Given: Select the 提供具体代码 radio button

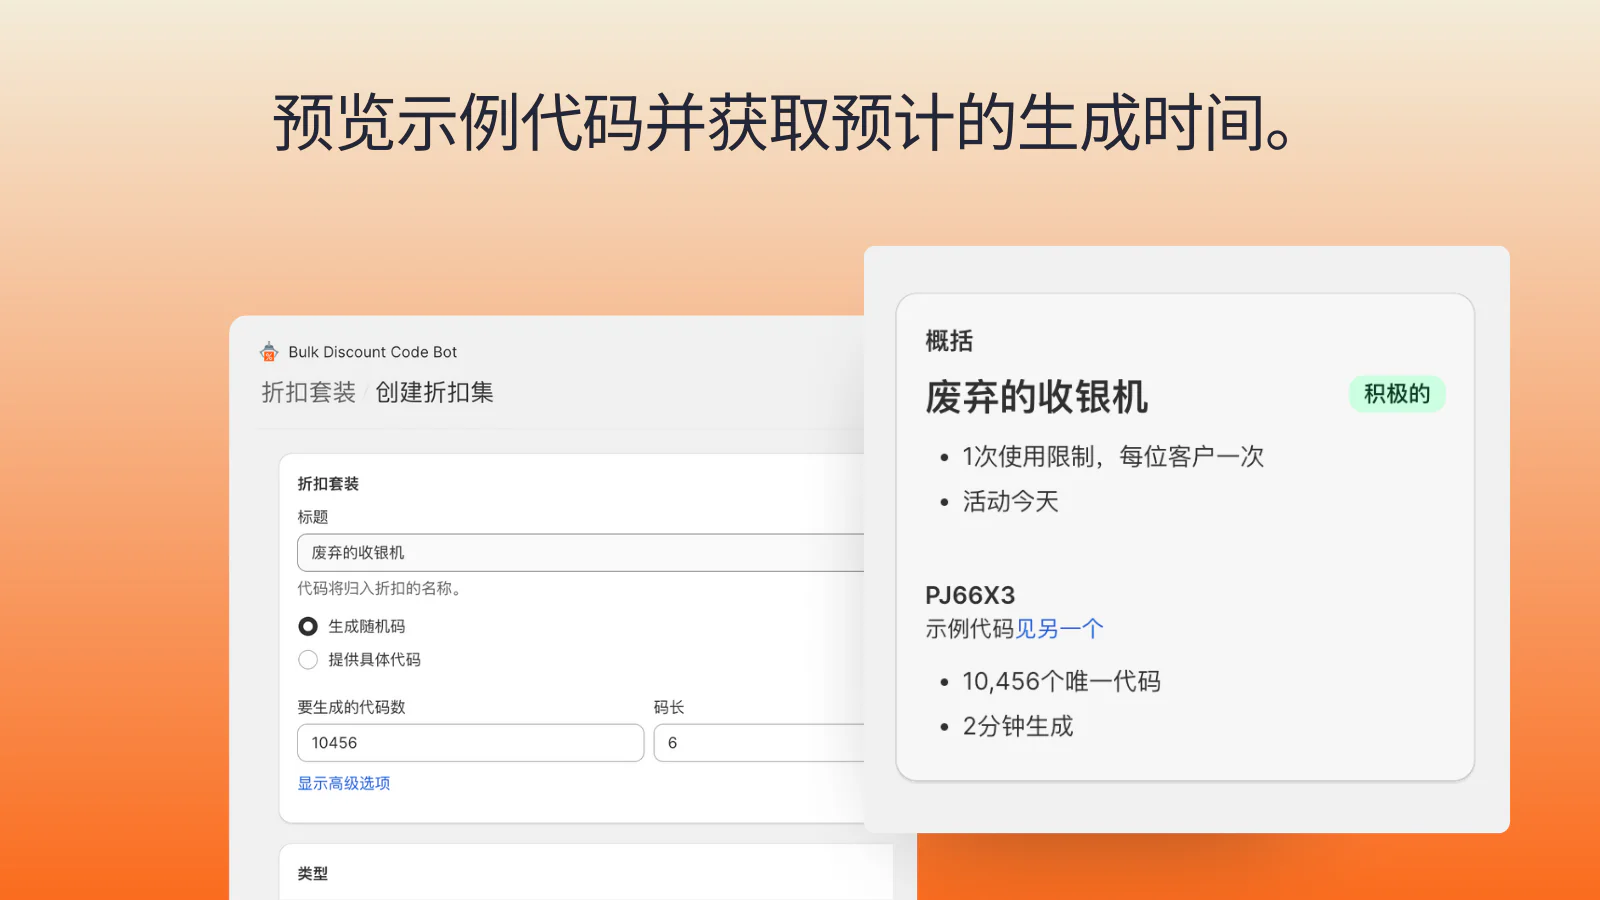Looking at the screenshot, I should [308, 660].
